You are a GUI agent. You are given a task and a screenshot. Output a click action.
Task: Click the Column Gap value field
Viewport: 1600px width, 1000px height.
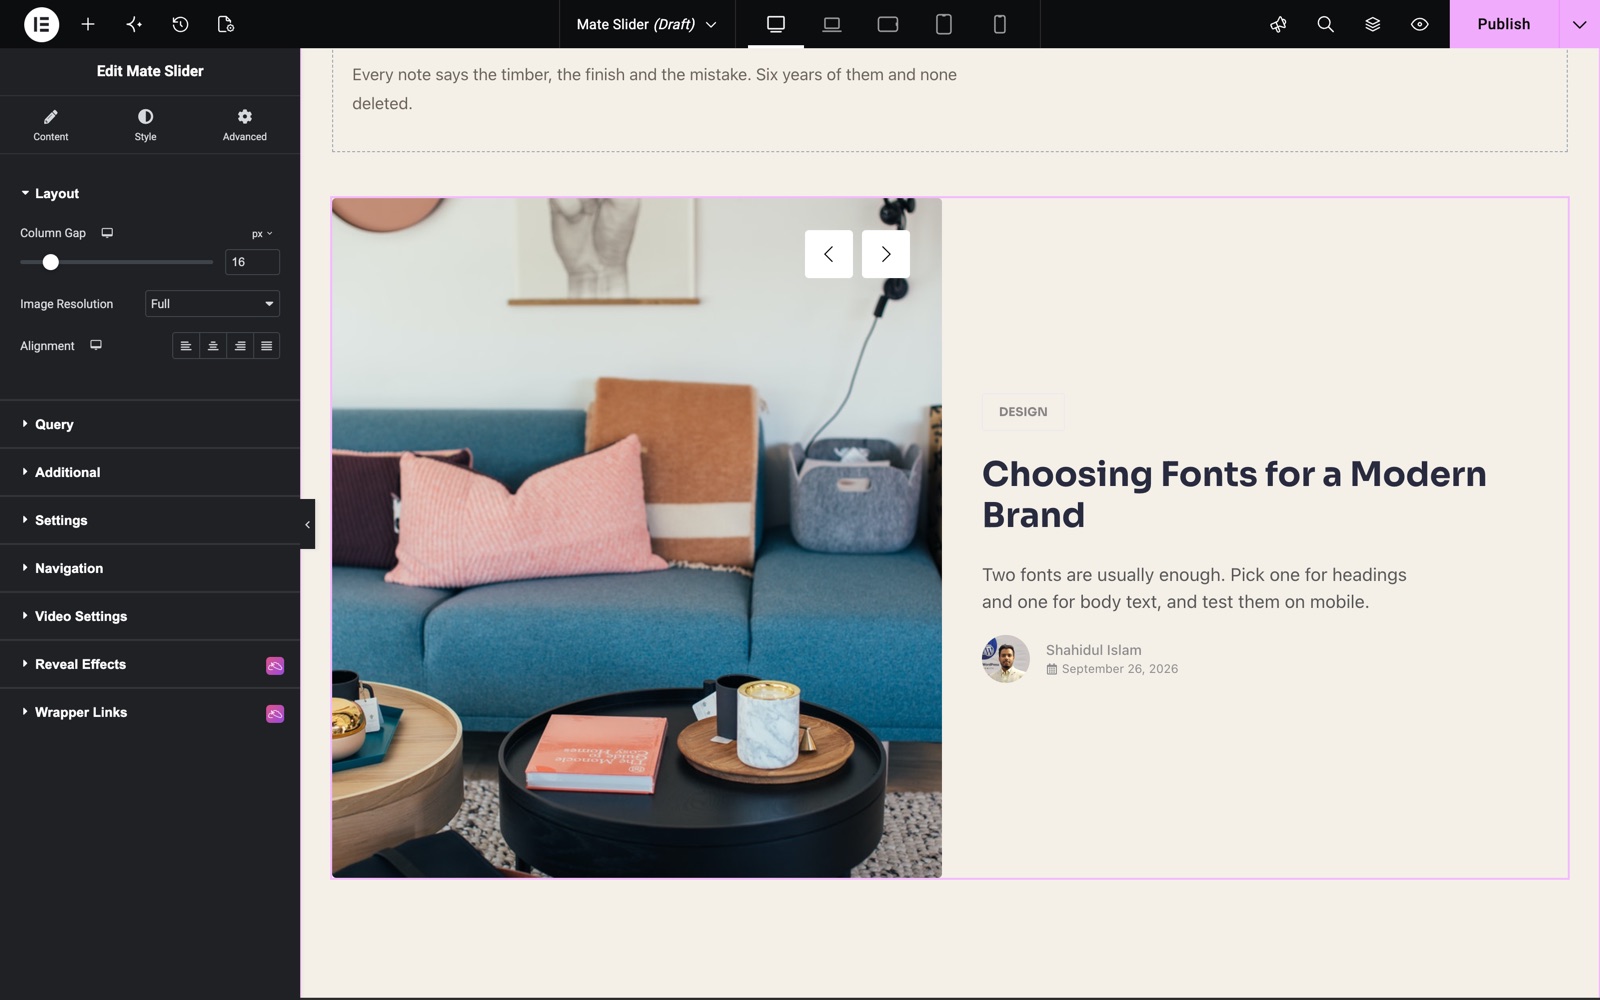(x=252, y=262)
